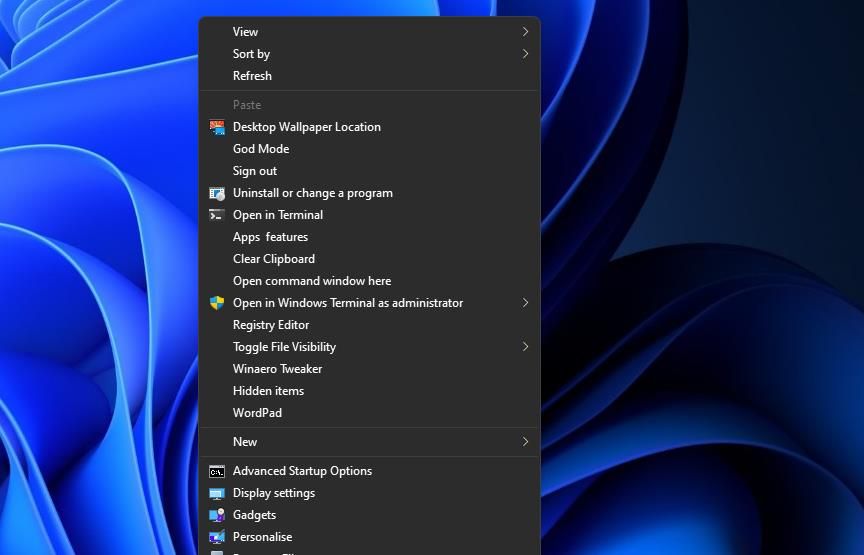The height and width of the screenshot is (555, 864).
Task: Select Advanced Startup Options
Action: tap(369, 471)
